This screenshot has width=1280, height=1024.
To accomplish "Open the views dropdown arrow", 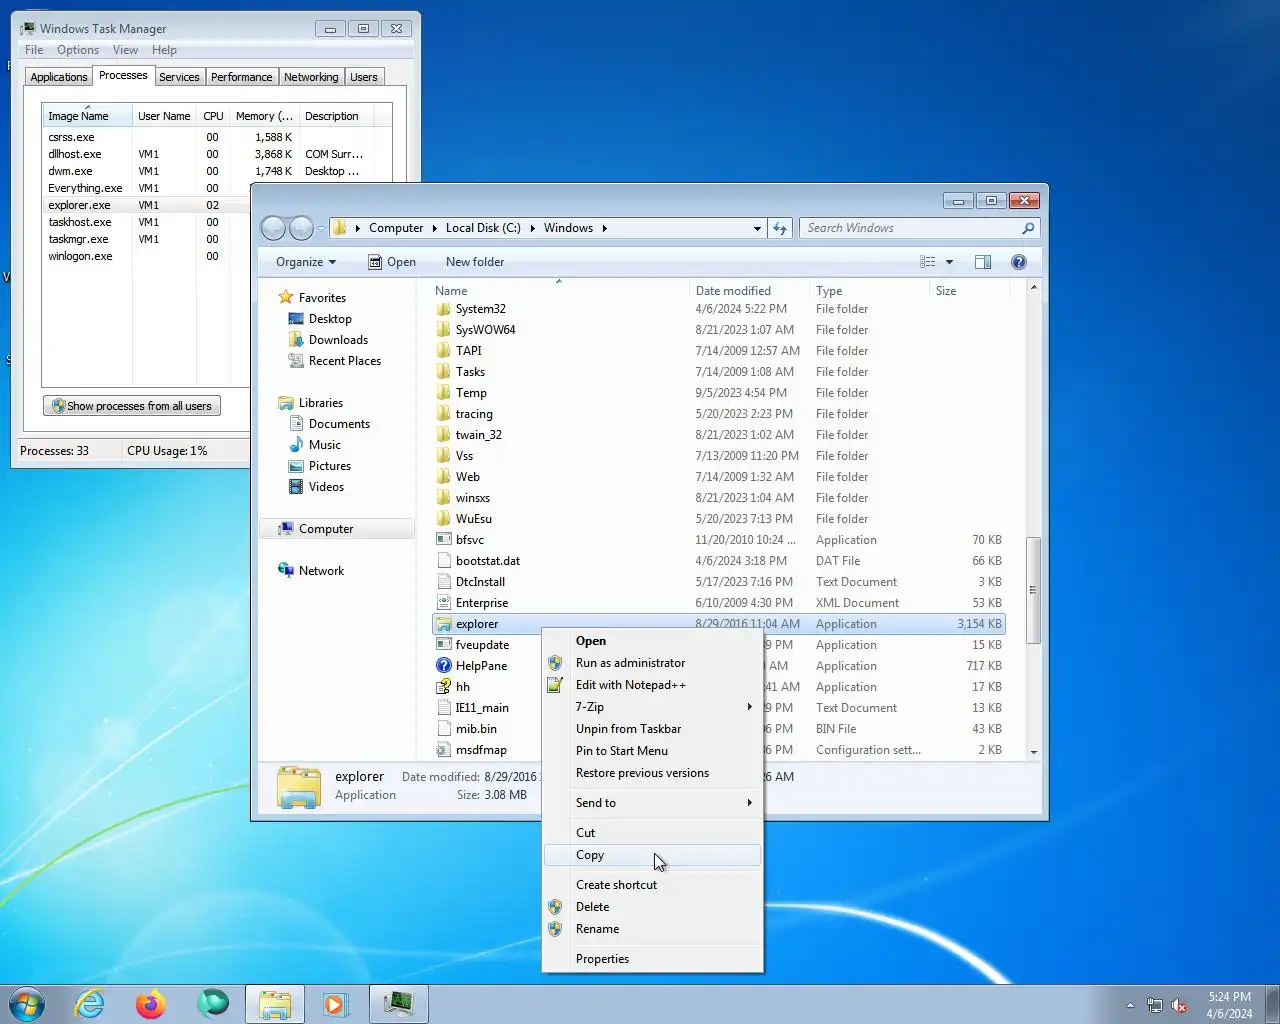I will click(949, 262).
